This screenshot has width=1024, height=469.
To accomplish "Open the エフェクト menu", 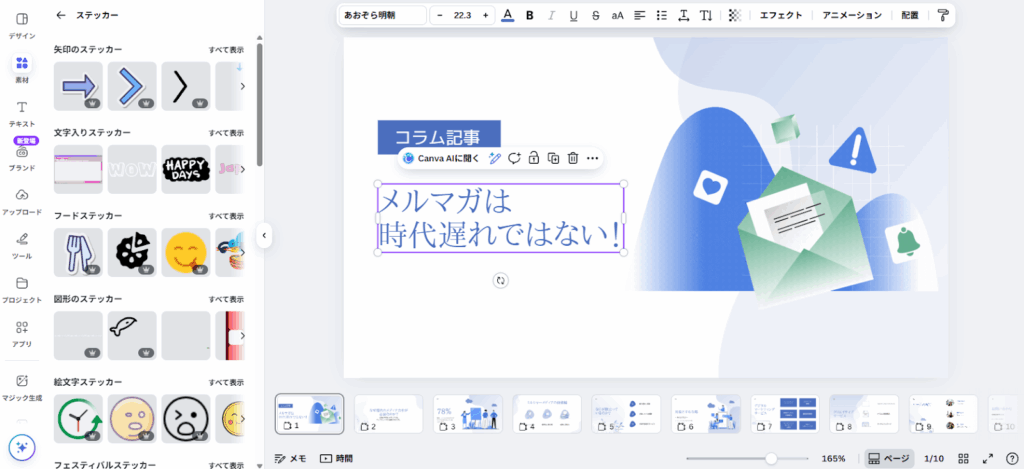I will pos(780,15).
